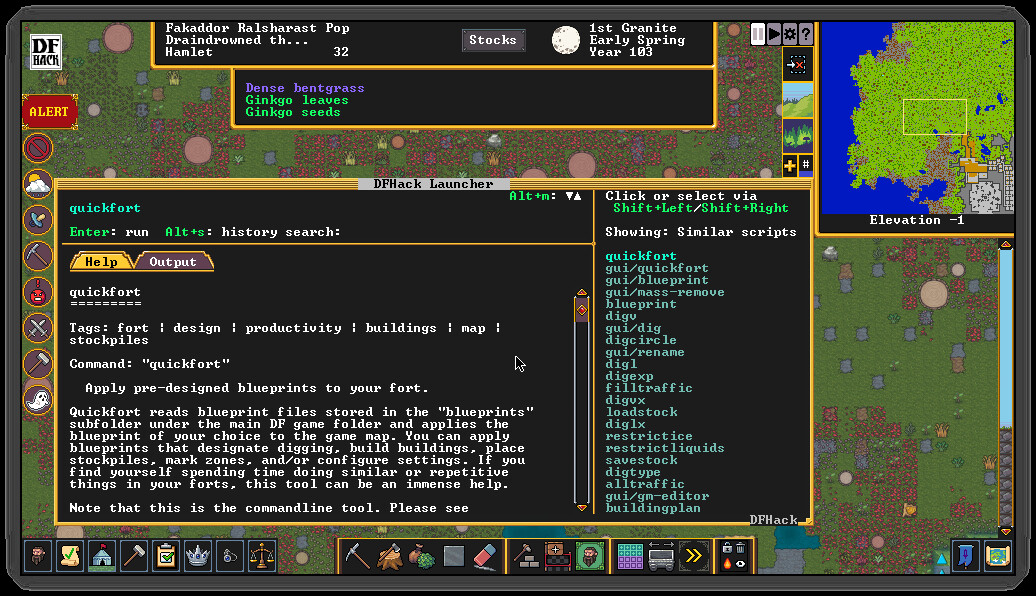The height and width of the screenshot is (596, 1036).
Task: Open the nobles crown menu
Action: (198, 556)
